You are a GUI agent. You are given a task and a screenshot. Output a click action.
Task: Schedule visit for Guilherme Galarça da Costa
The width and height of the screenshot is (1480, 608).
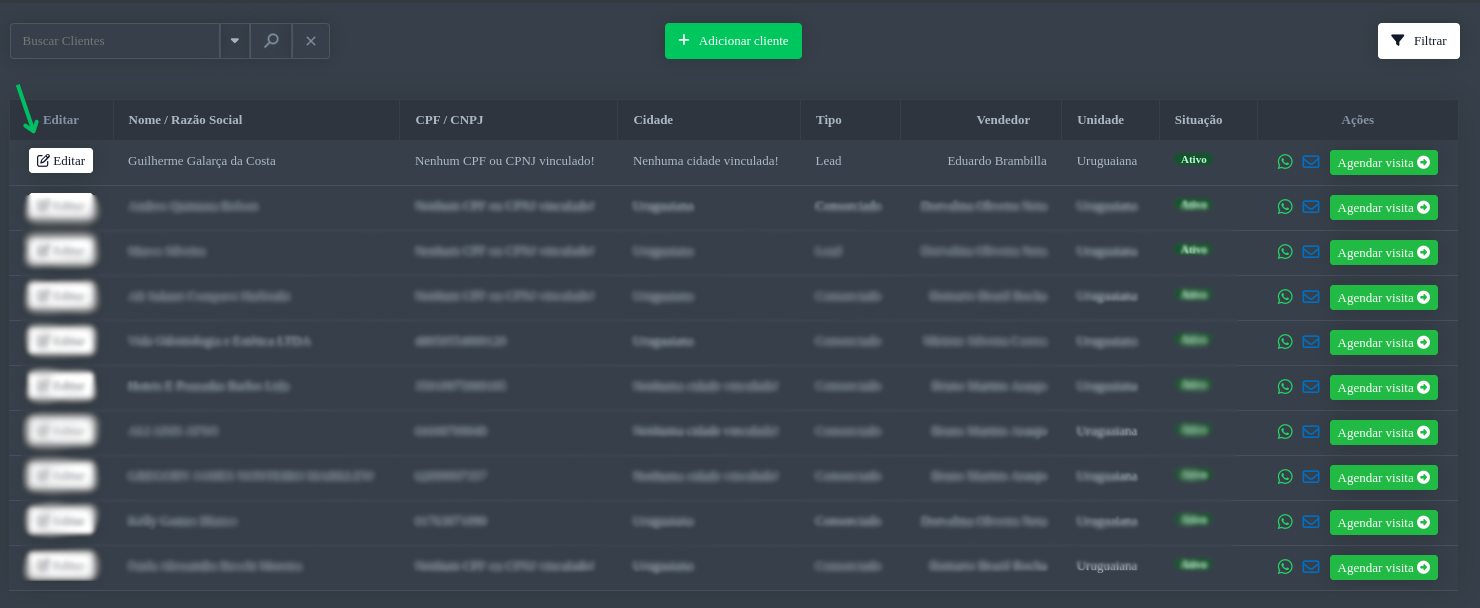pos(1383,162)
